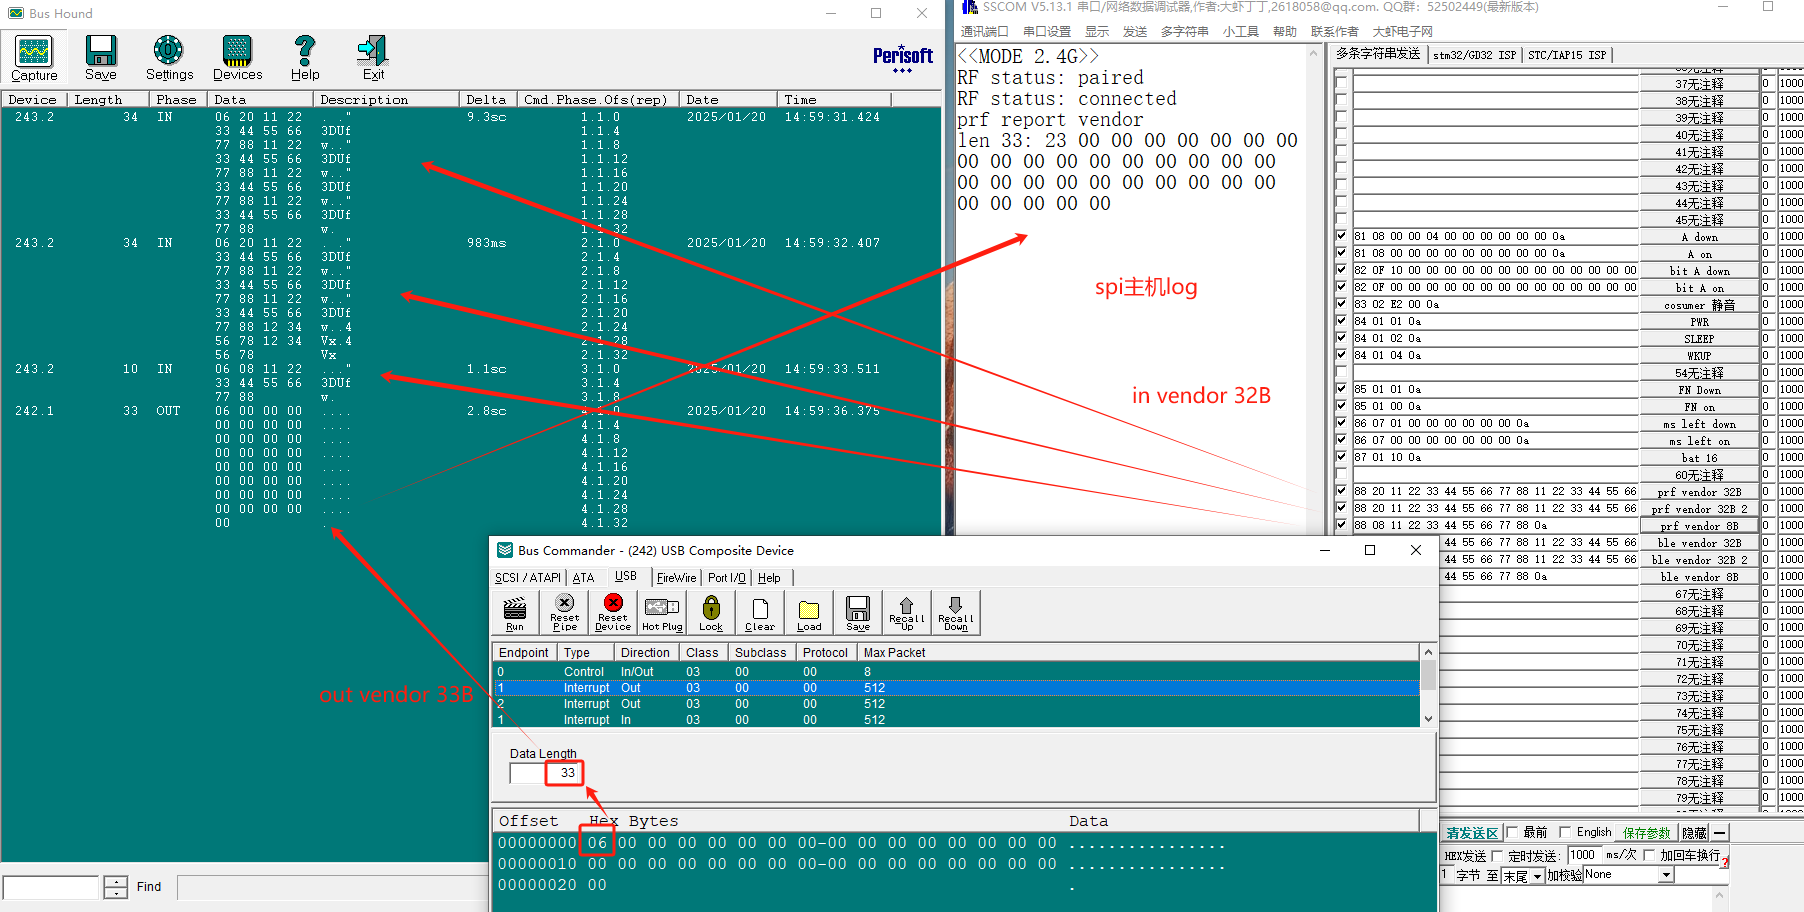Click the Load folder icon
Image resolution: width=1804 pixels, height=912 pixels.
pos(809,612)
